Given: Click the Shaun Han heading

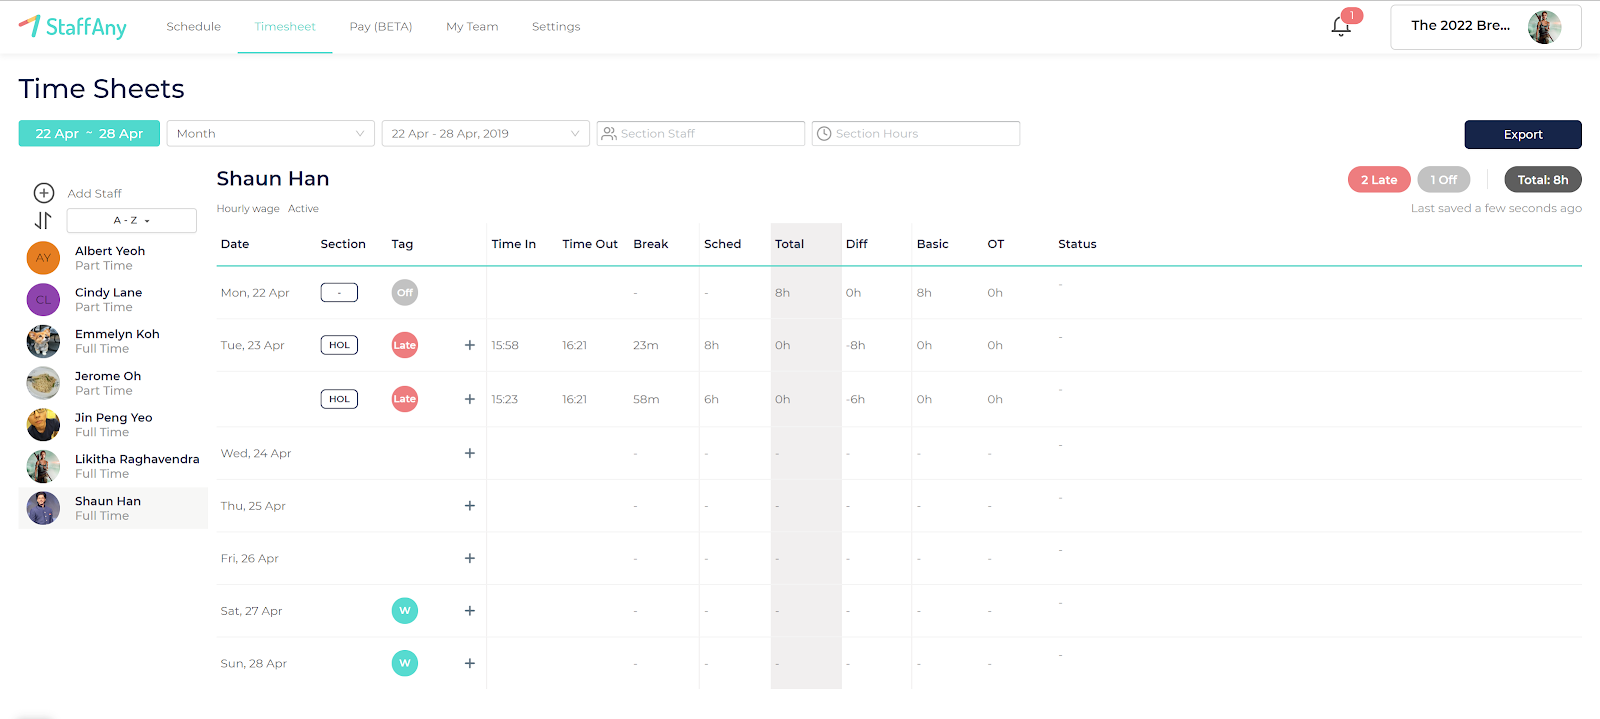Looking at the screenshot, I should tap(273, 179).
